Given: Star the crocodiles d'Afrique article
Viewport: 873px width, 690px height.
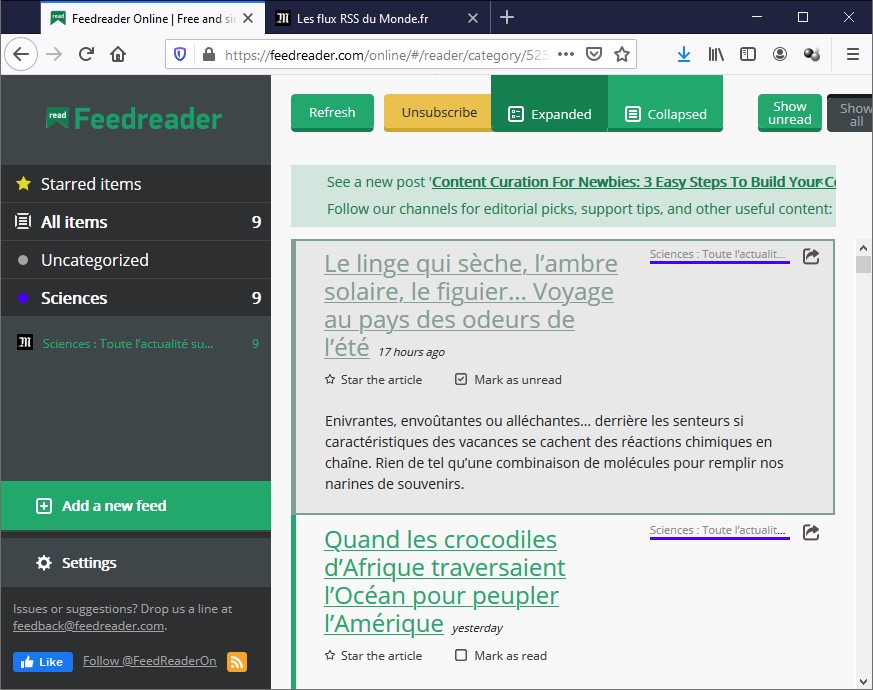Looking at the screenshot, I should click(x=373, y=656).
